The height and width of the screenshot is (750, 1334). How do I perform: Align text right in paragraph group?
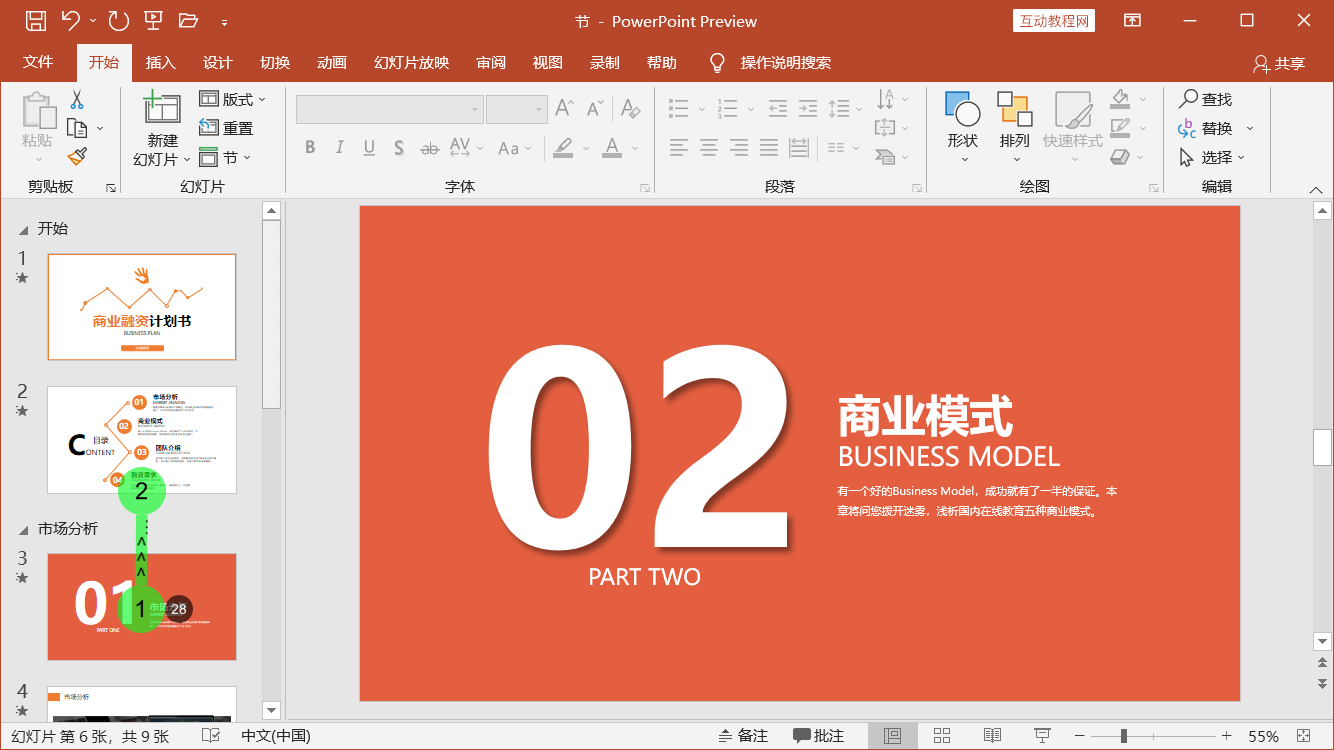tap(739, 148)
